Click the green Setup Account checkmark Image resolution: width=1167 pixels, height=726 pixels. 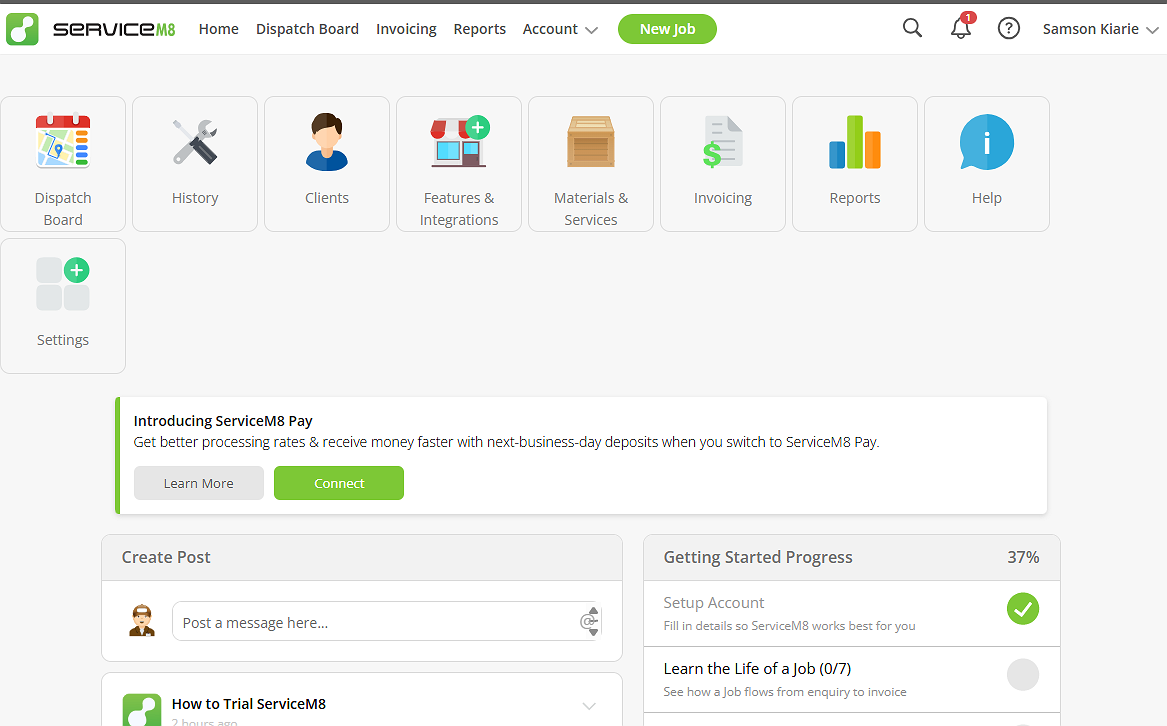pyautogui.click(x=1023, y=609)
